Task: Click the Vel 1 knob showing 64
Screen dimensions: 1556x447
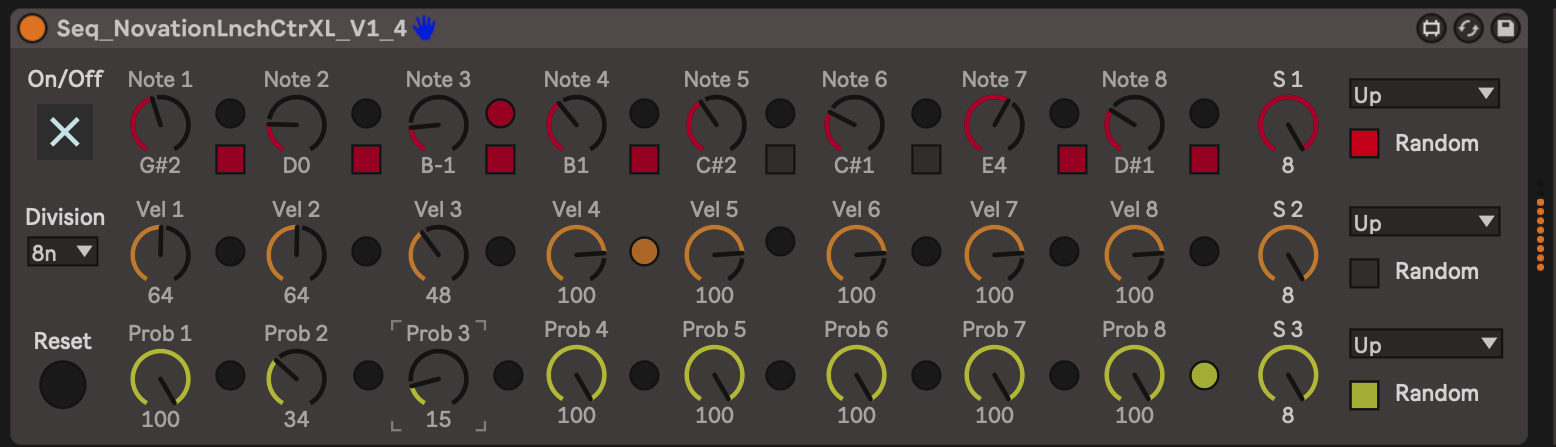Action: (x=160, y=253)
